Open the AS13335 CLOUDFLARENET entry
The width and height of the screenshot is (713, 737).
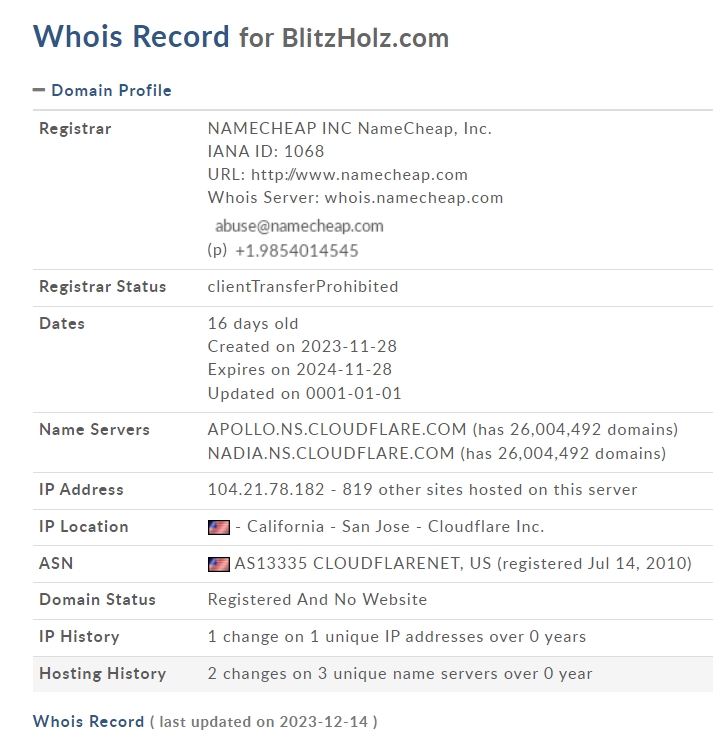pyautogui.click(x=362, y=563)
